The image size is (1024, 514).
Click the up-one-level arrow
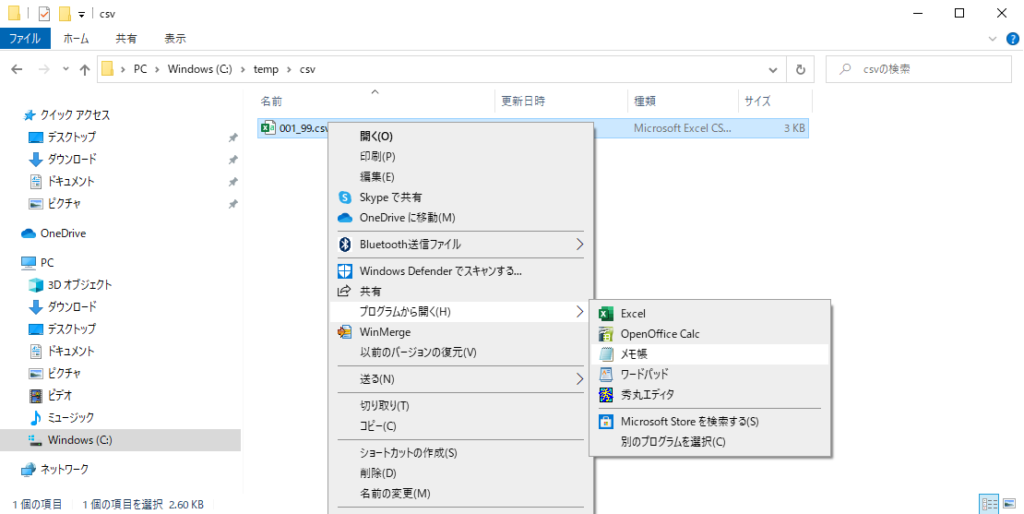coord(84,69)
